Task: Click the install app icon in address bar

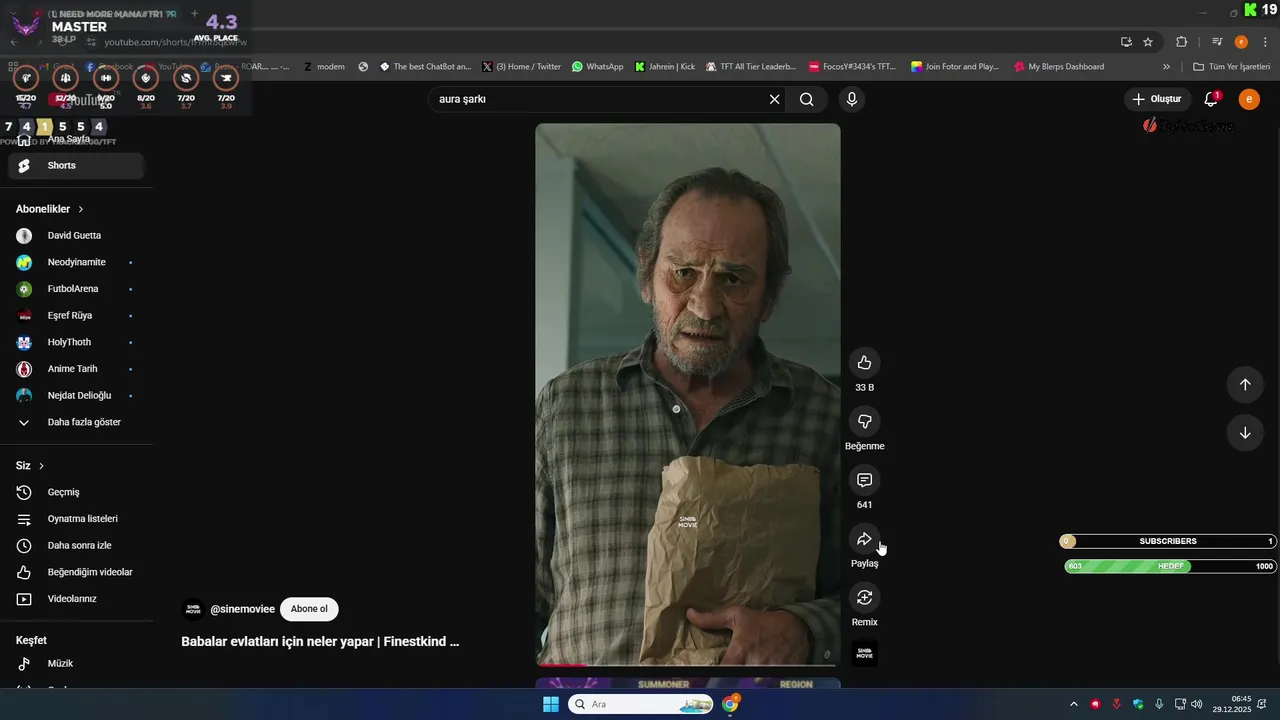Action: [1126, 42]
